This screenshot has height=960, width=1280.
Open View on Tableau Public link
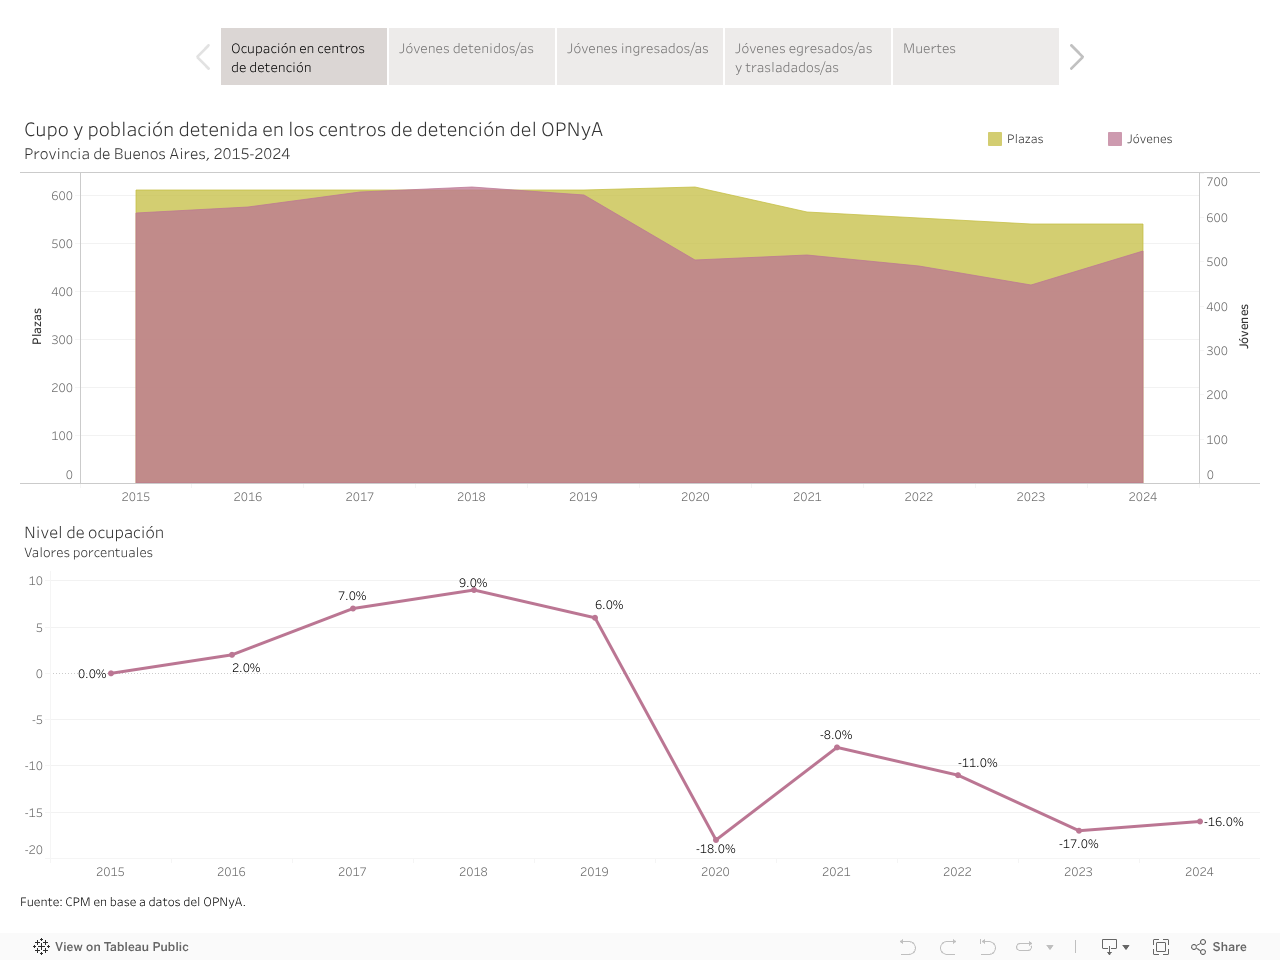point(121,947)
